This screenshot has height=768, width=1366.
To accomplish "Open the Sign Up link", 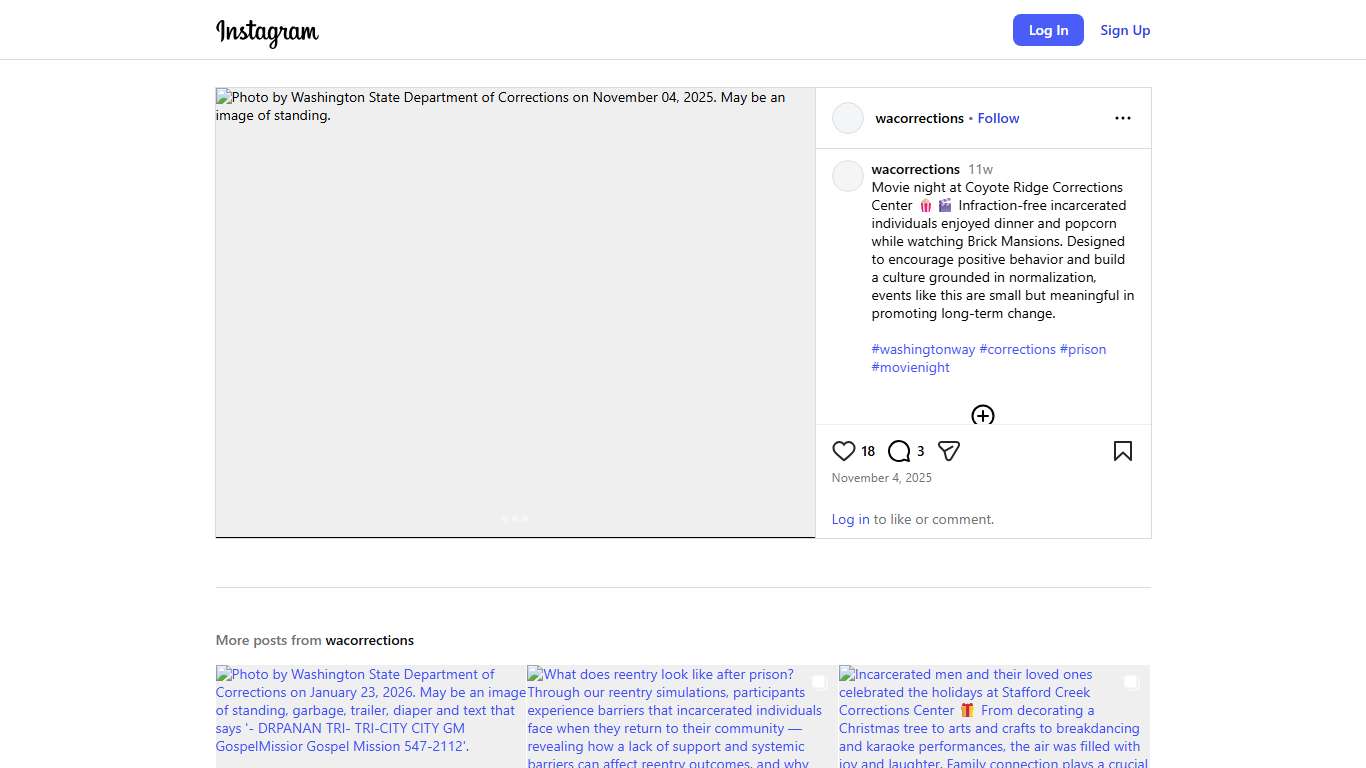I will [x=1125, y=30].
